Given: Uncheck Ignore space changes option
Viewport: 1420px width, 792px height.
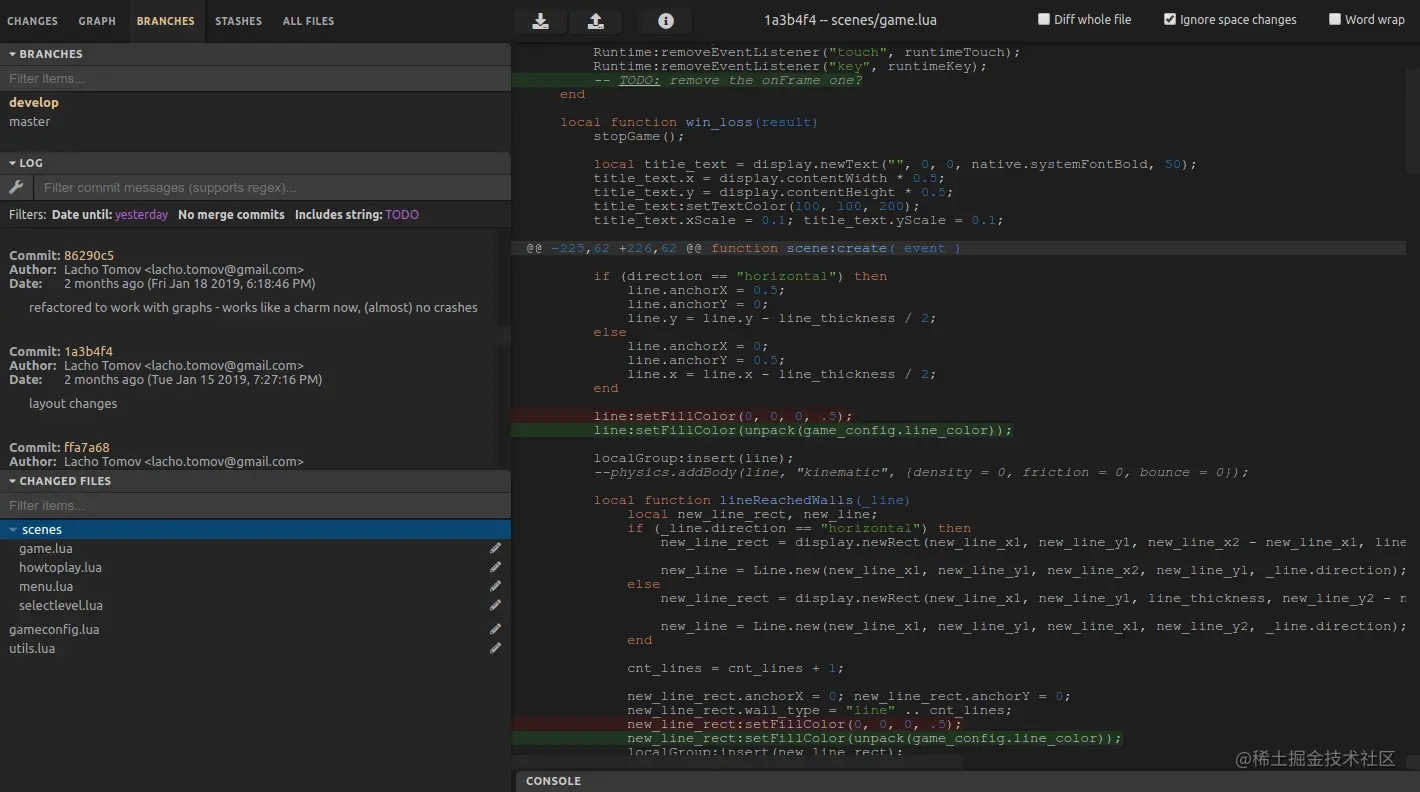Looking at the screenshot, I should click(1170, 19).
